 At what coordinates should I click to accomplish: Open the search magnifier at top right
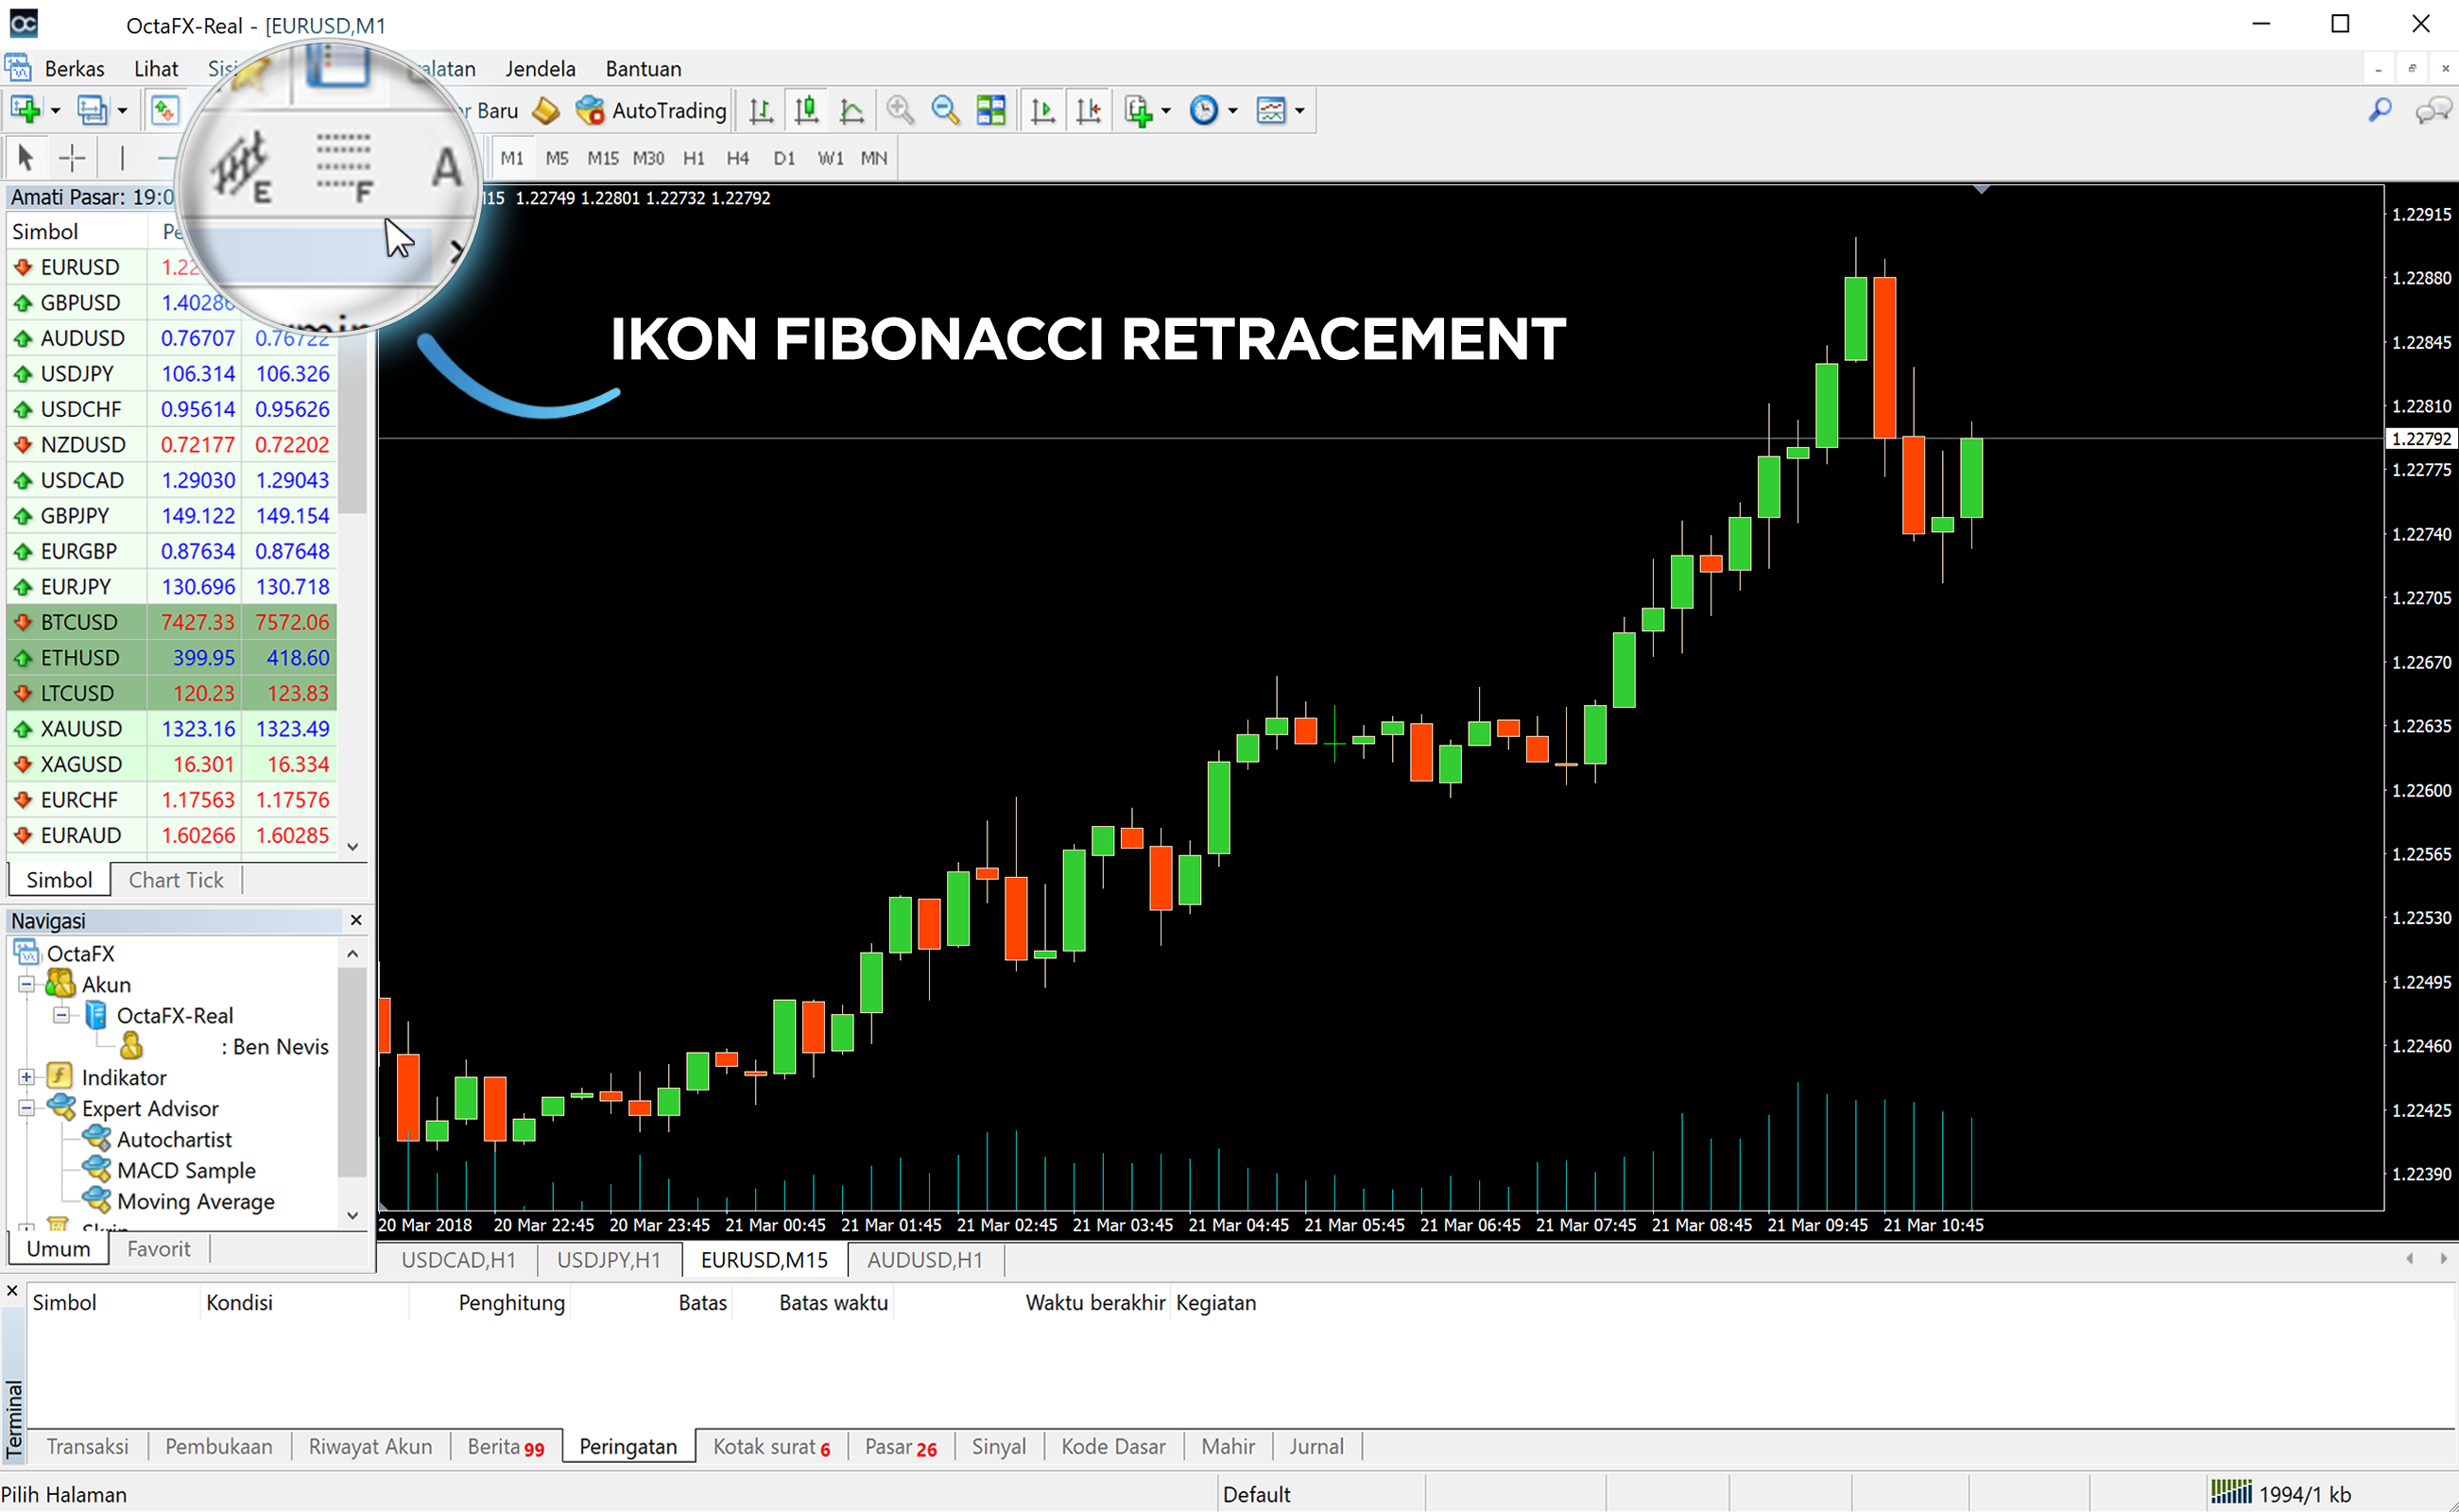point(2381,110)
